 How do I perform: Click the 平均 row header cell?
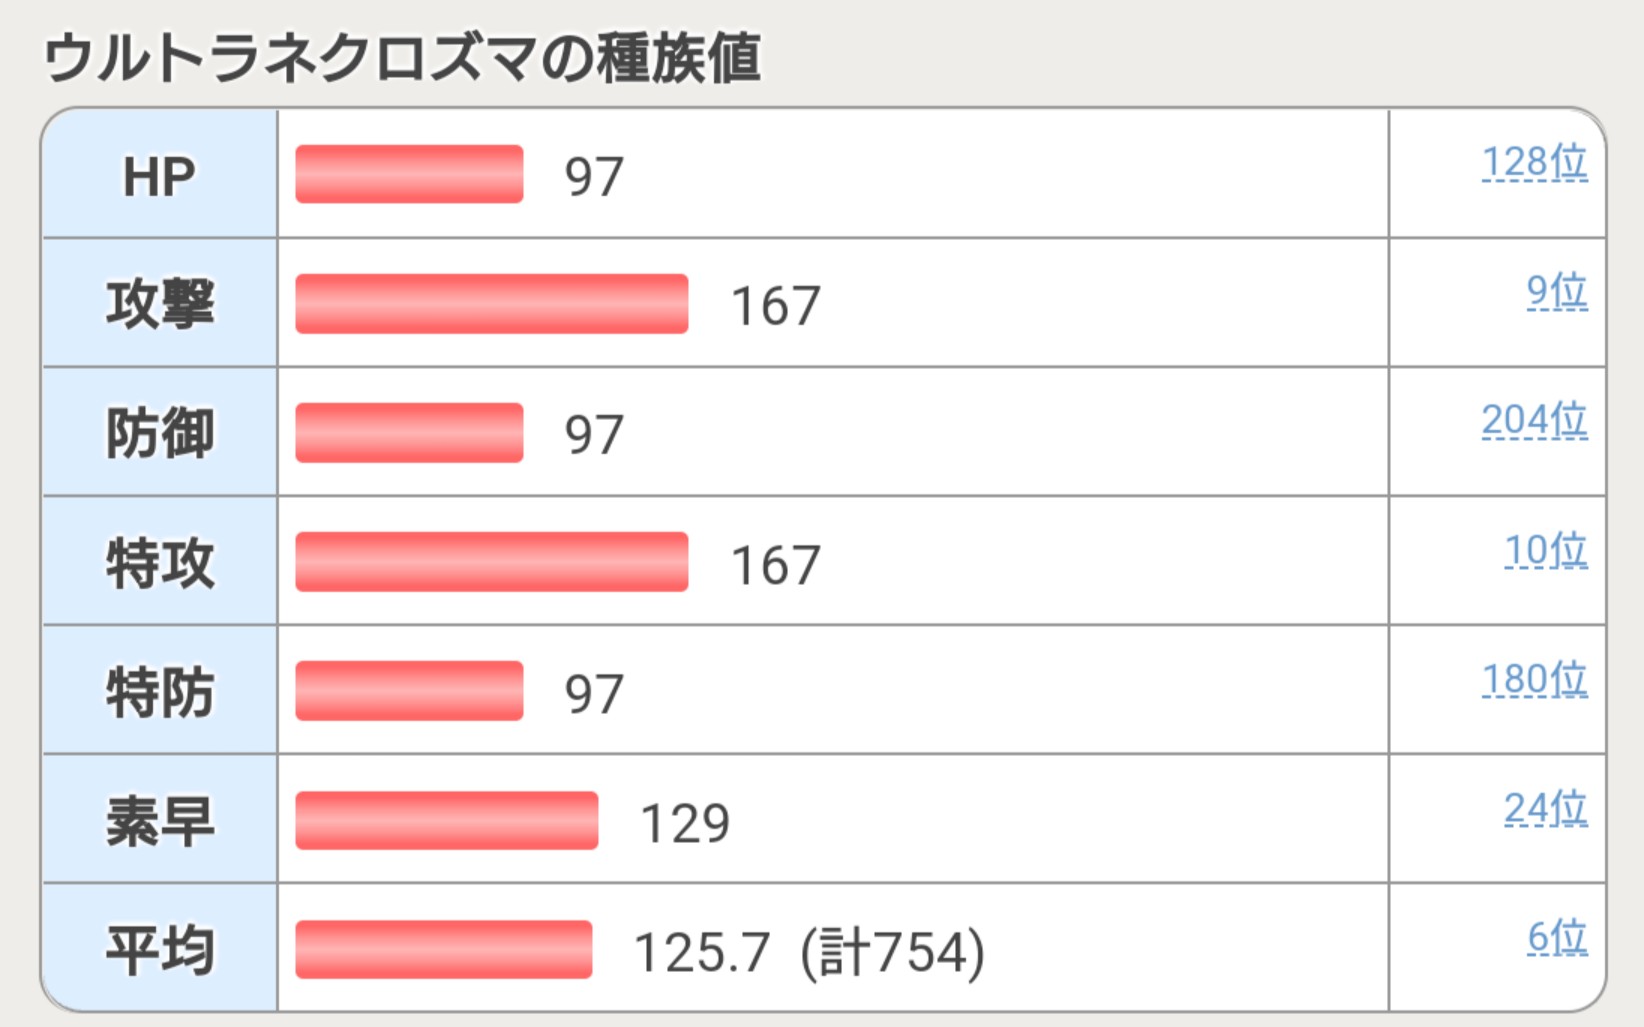pos(159,949)
